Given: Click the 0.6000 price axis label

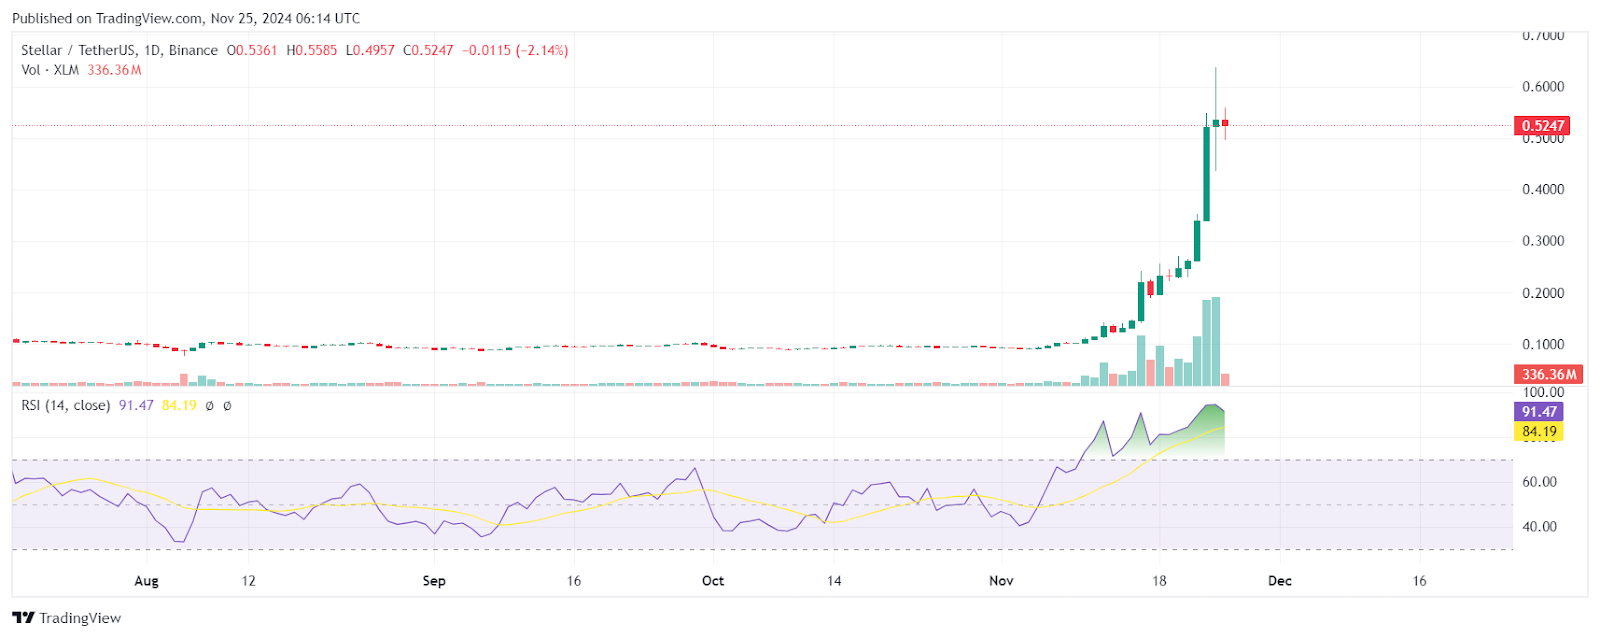Looking at the screenshot, I should tap(1543, 87).
